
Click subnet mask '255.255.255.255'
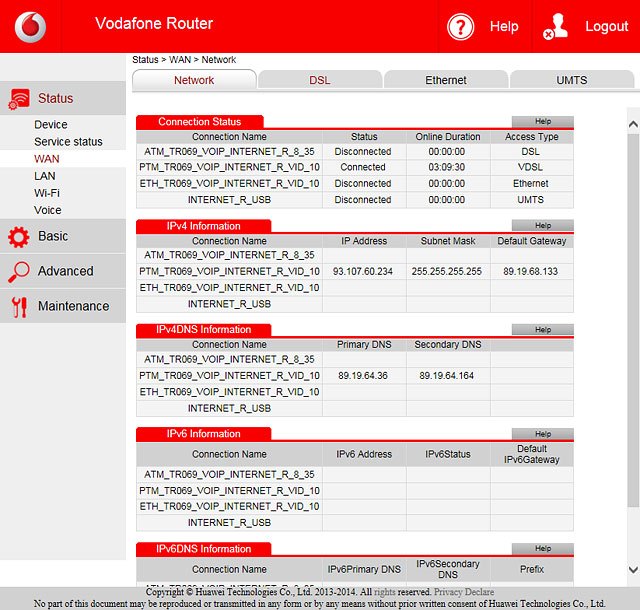(x=447, y=272)
